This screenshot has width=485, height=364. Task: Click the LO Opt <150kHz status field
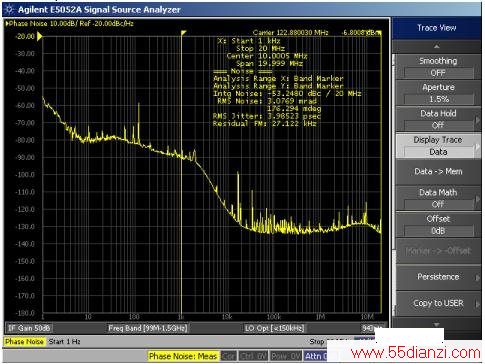[x=275, y=328]
